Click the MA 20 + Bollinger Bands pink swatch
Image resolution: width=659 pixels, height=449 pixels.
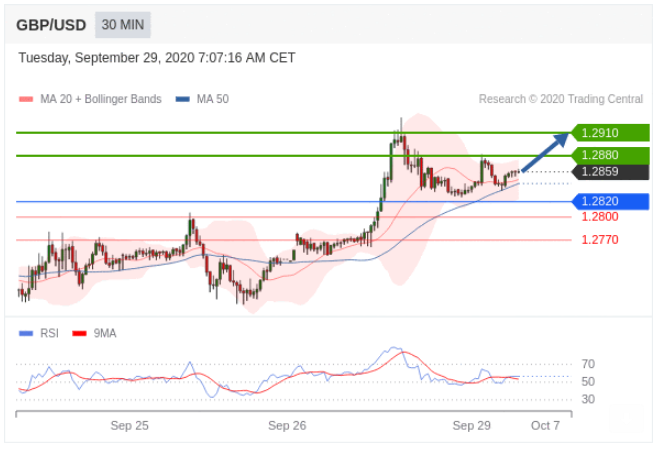coord(26,99)
